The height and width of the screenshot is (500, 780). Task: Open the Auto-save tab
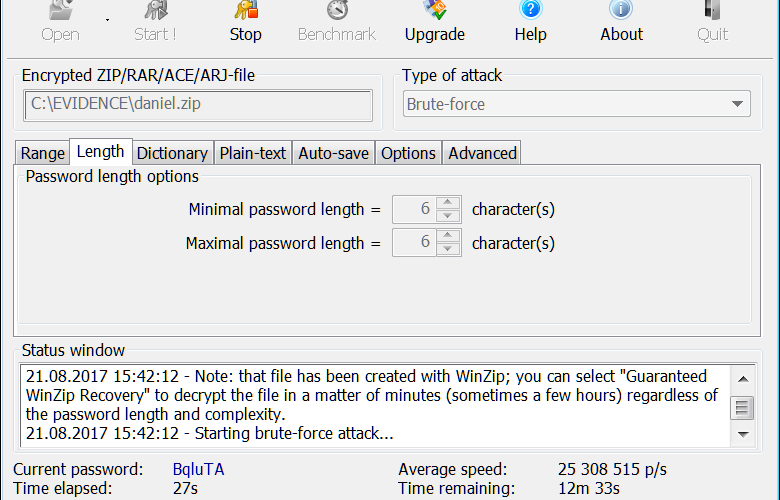pos(333,153)
